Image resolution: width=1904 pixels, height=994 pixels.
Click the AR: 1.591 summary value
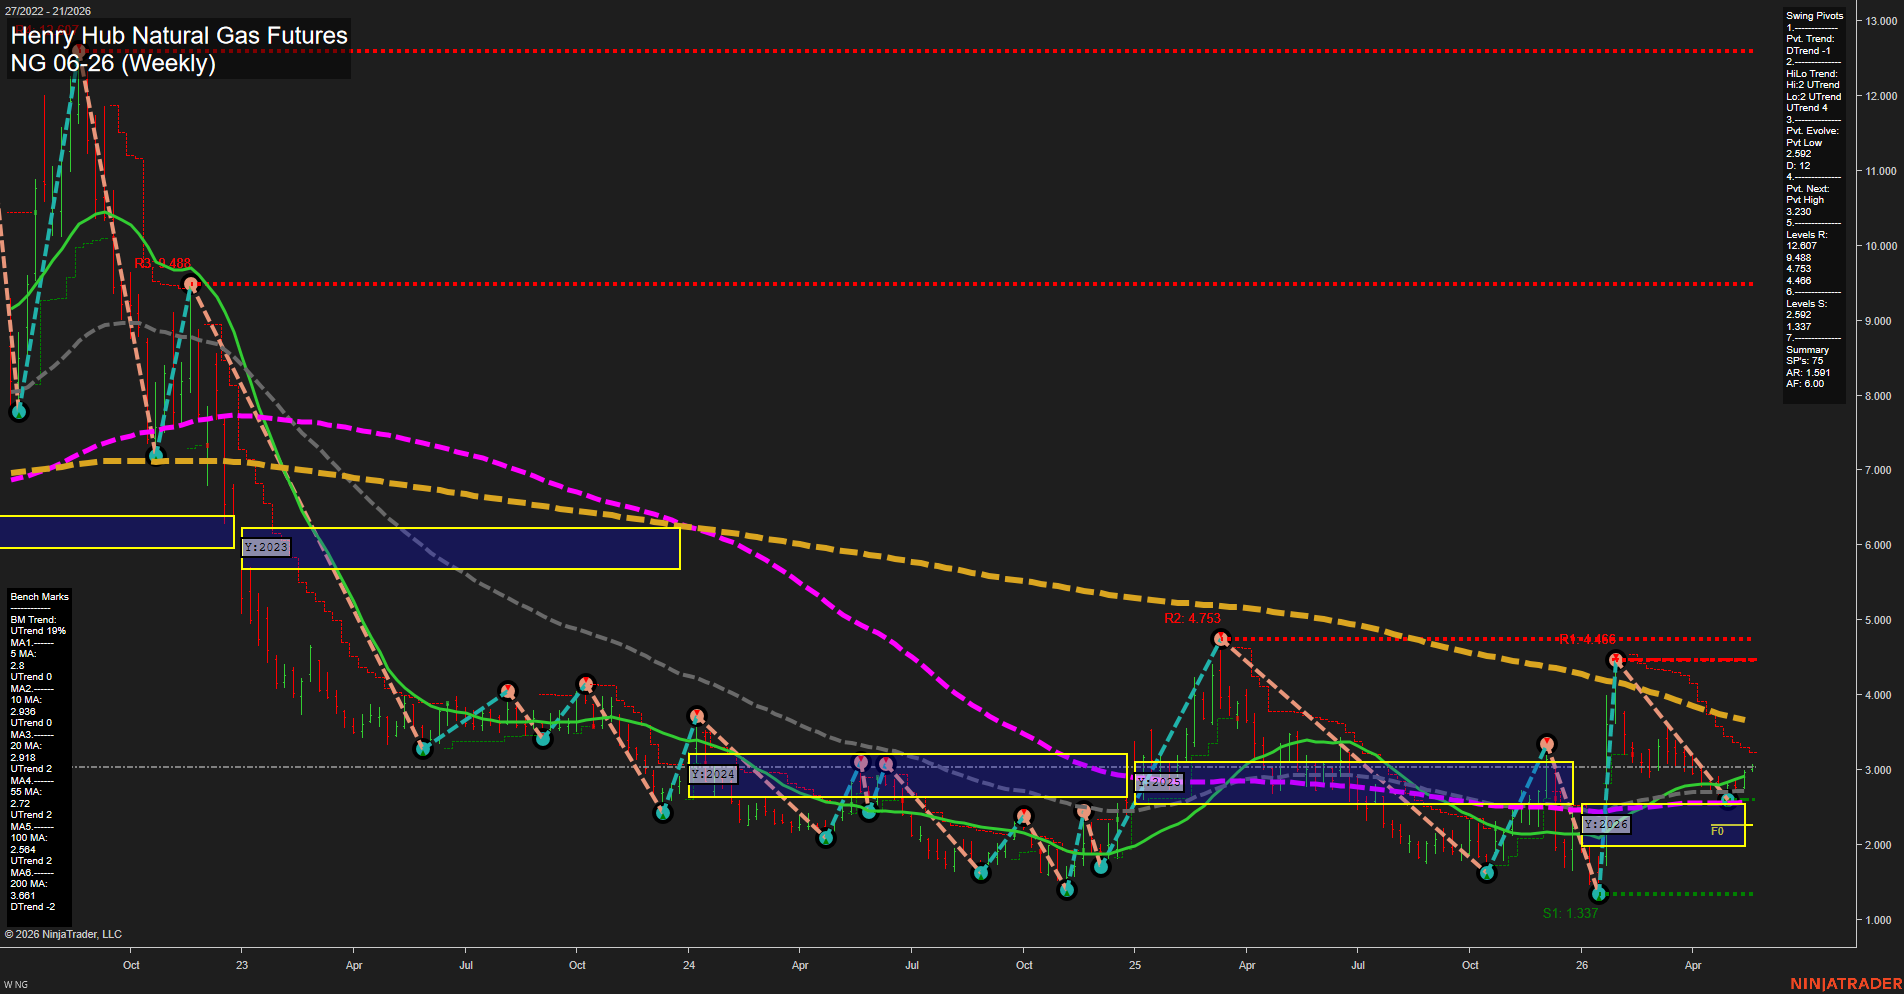tap(1808, 373)
